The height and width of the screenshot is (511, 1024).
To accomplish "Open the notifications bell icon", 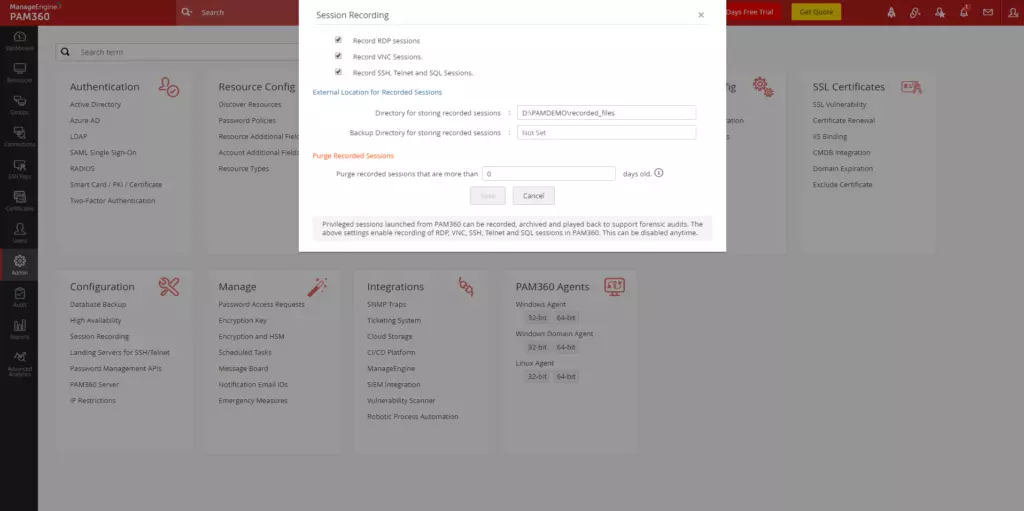I will 964,12.
